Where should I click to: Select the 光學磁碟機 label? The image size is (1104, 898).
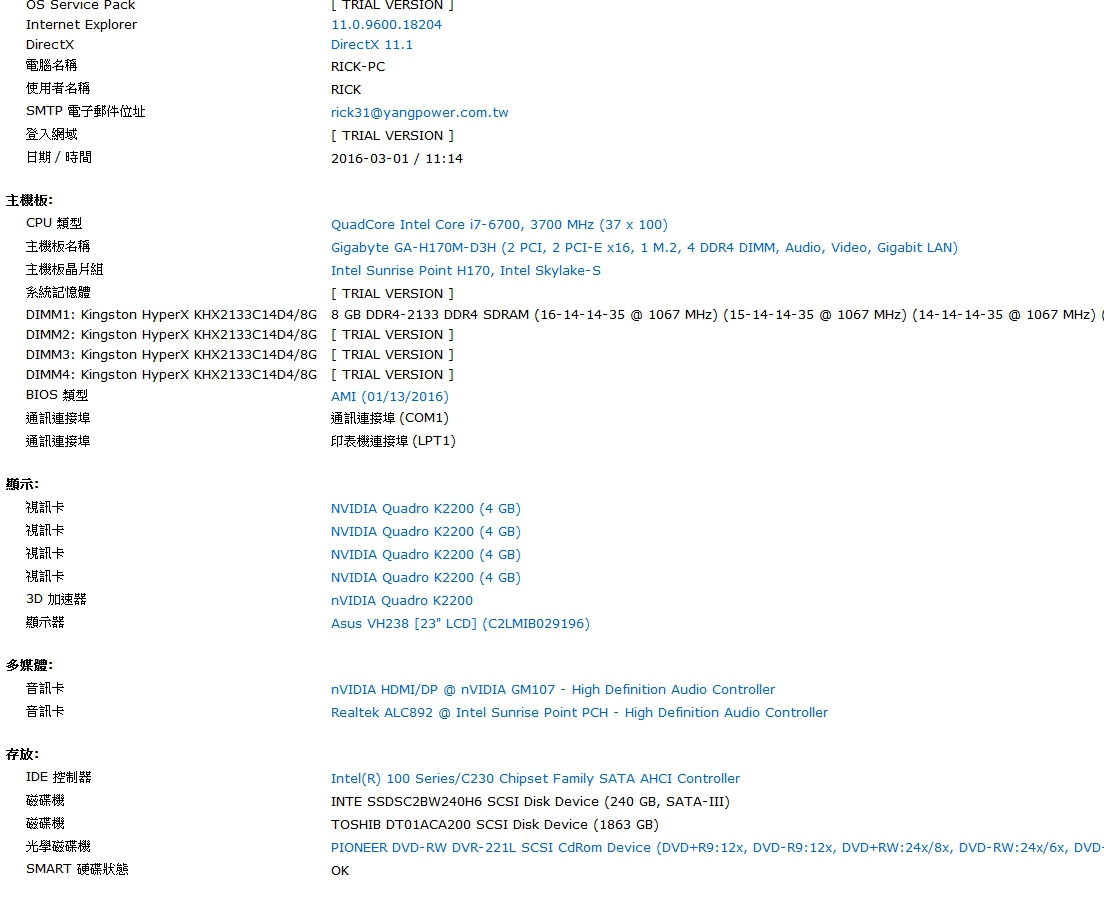pyautogui.click(x=58, y=846)
